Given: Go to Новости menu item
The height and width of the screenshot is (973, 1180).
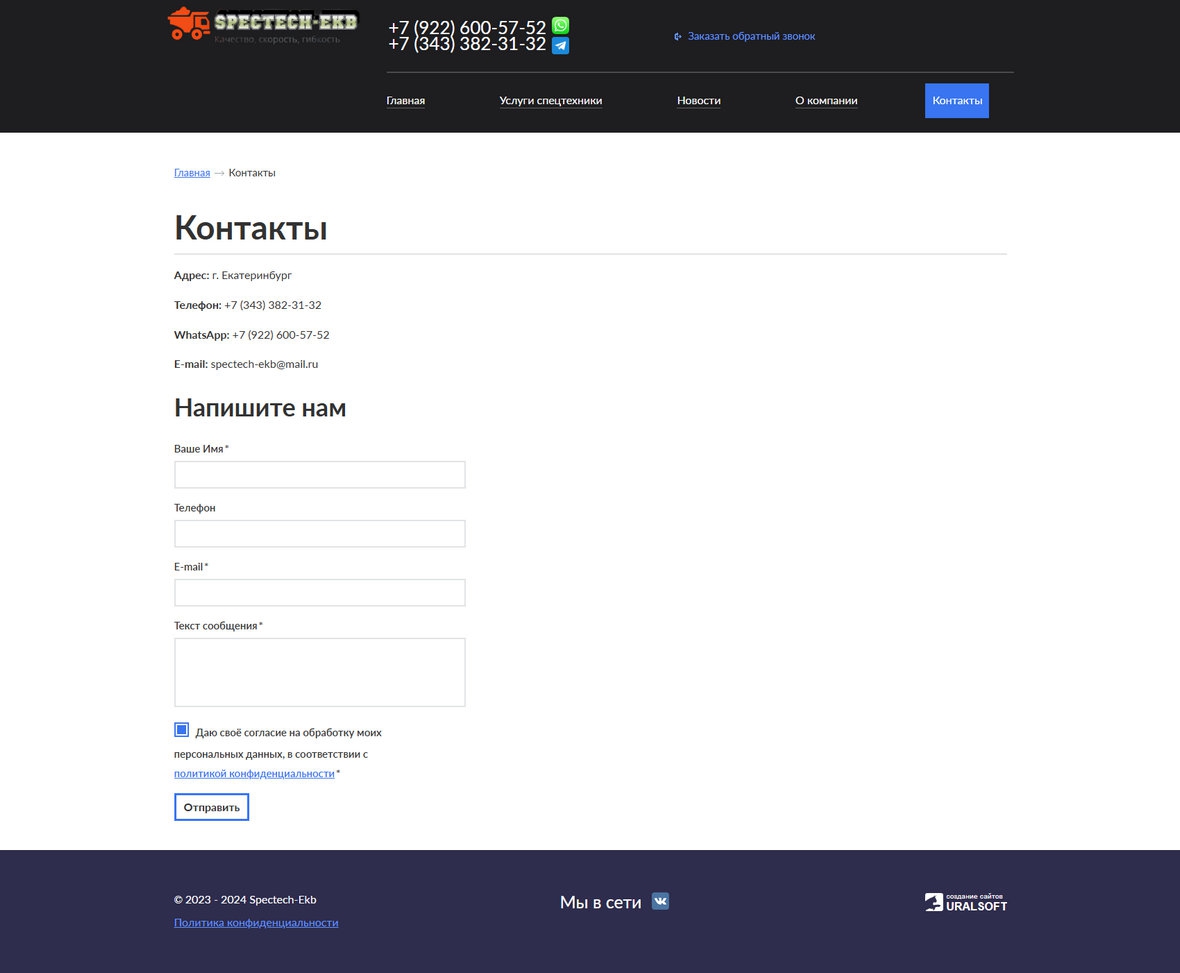Looking at the screenshot, I should point(698,101).
